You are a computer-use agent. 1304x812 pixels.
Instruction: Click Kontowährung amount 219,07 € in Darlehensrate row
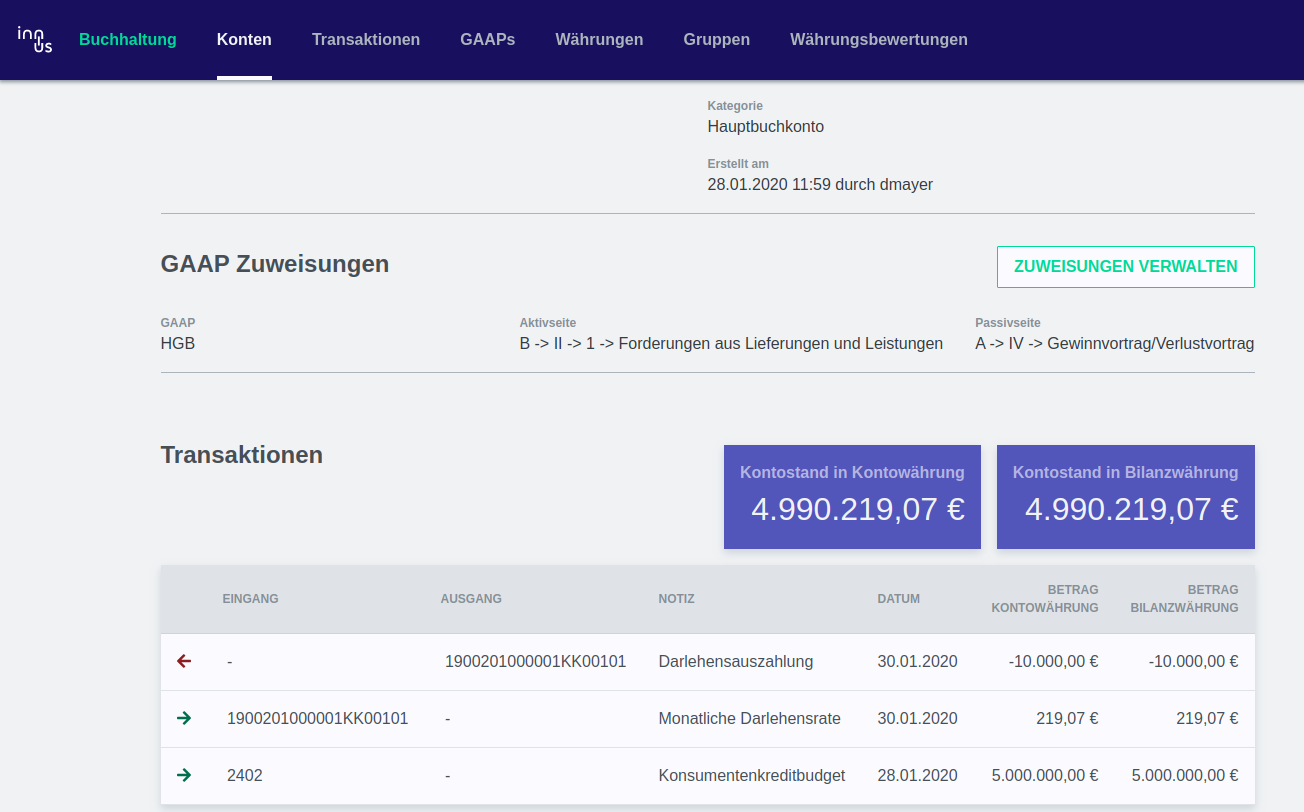pos(1067,718)
